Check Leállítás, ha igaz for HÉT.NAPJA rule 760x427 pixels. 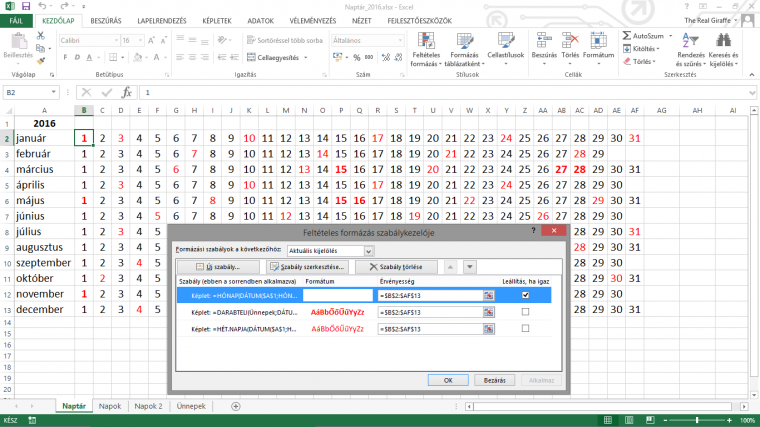[525, 329]
